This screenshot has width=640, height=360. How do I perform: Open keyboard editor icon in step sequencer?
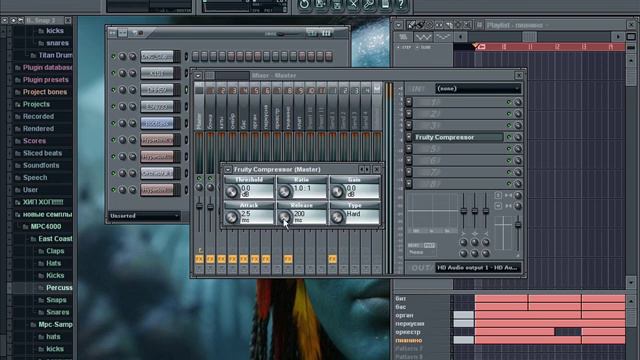point(326,33)
